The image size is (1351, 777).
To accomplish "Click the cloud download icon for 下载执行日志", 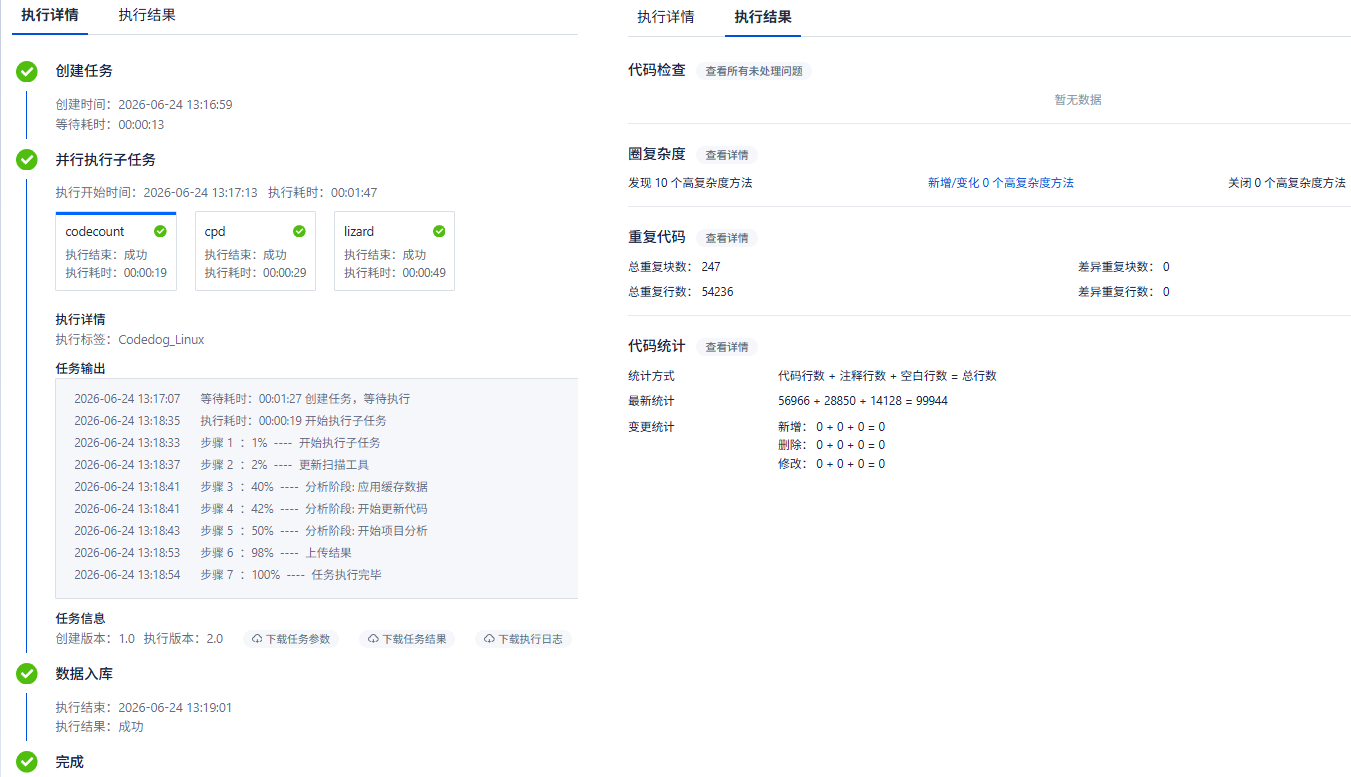I will click(490, 639).
